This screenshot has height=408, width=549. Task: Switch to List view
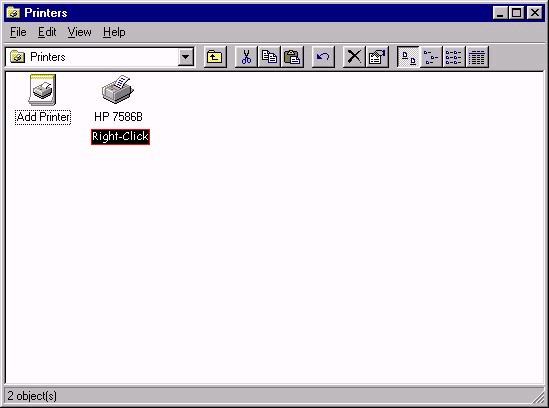coord(454,57)
